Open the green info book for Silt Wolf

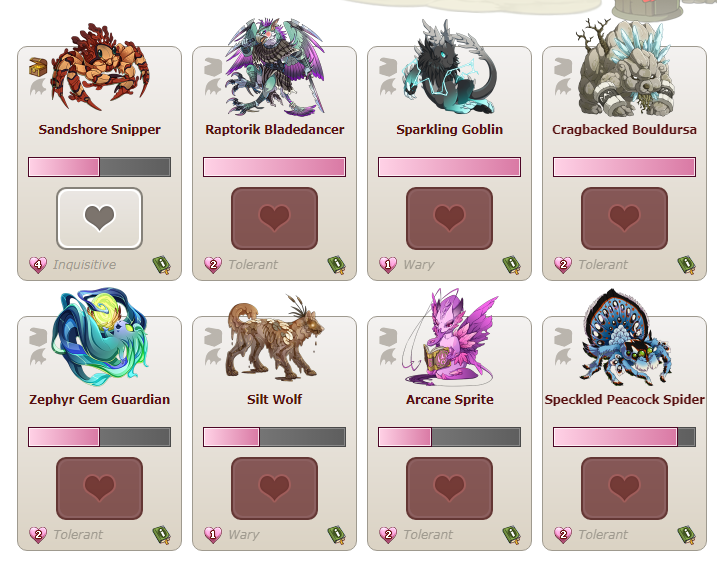pos(337,535)
